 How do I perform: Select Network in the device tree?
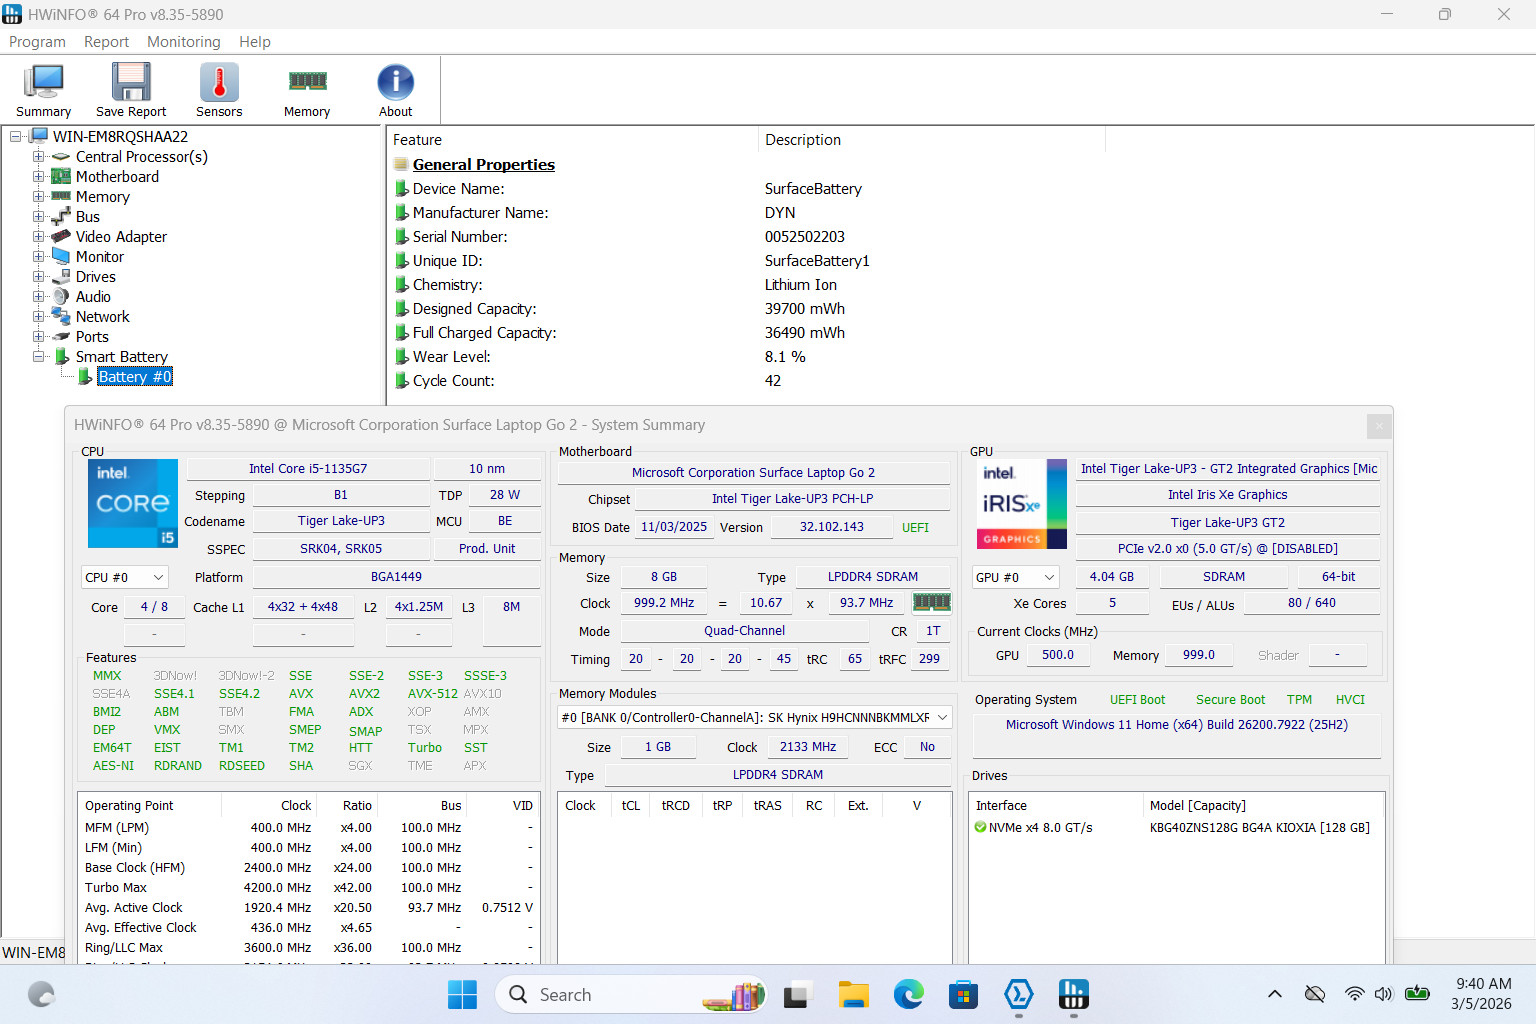pos(103,317)
